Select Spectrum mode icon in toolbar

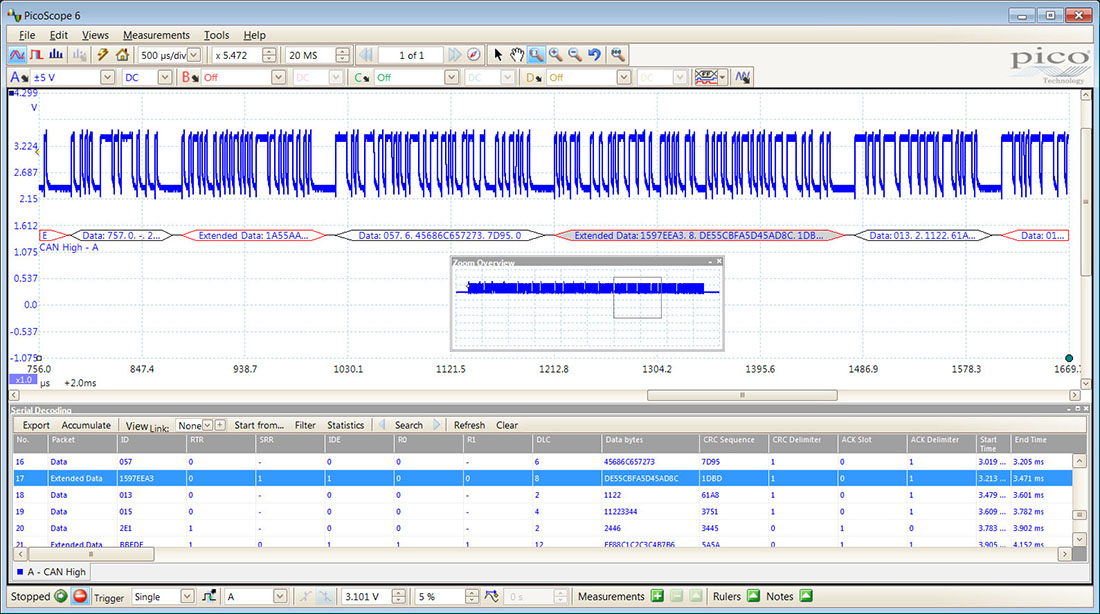tap(57, 55)
